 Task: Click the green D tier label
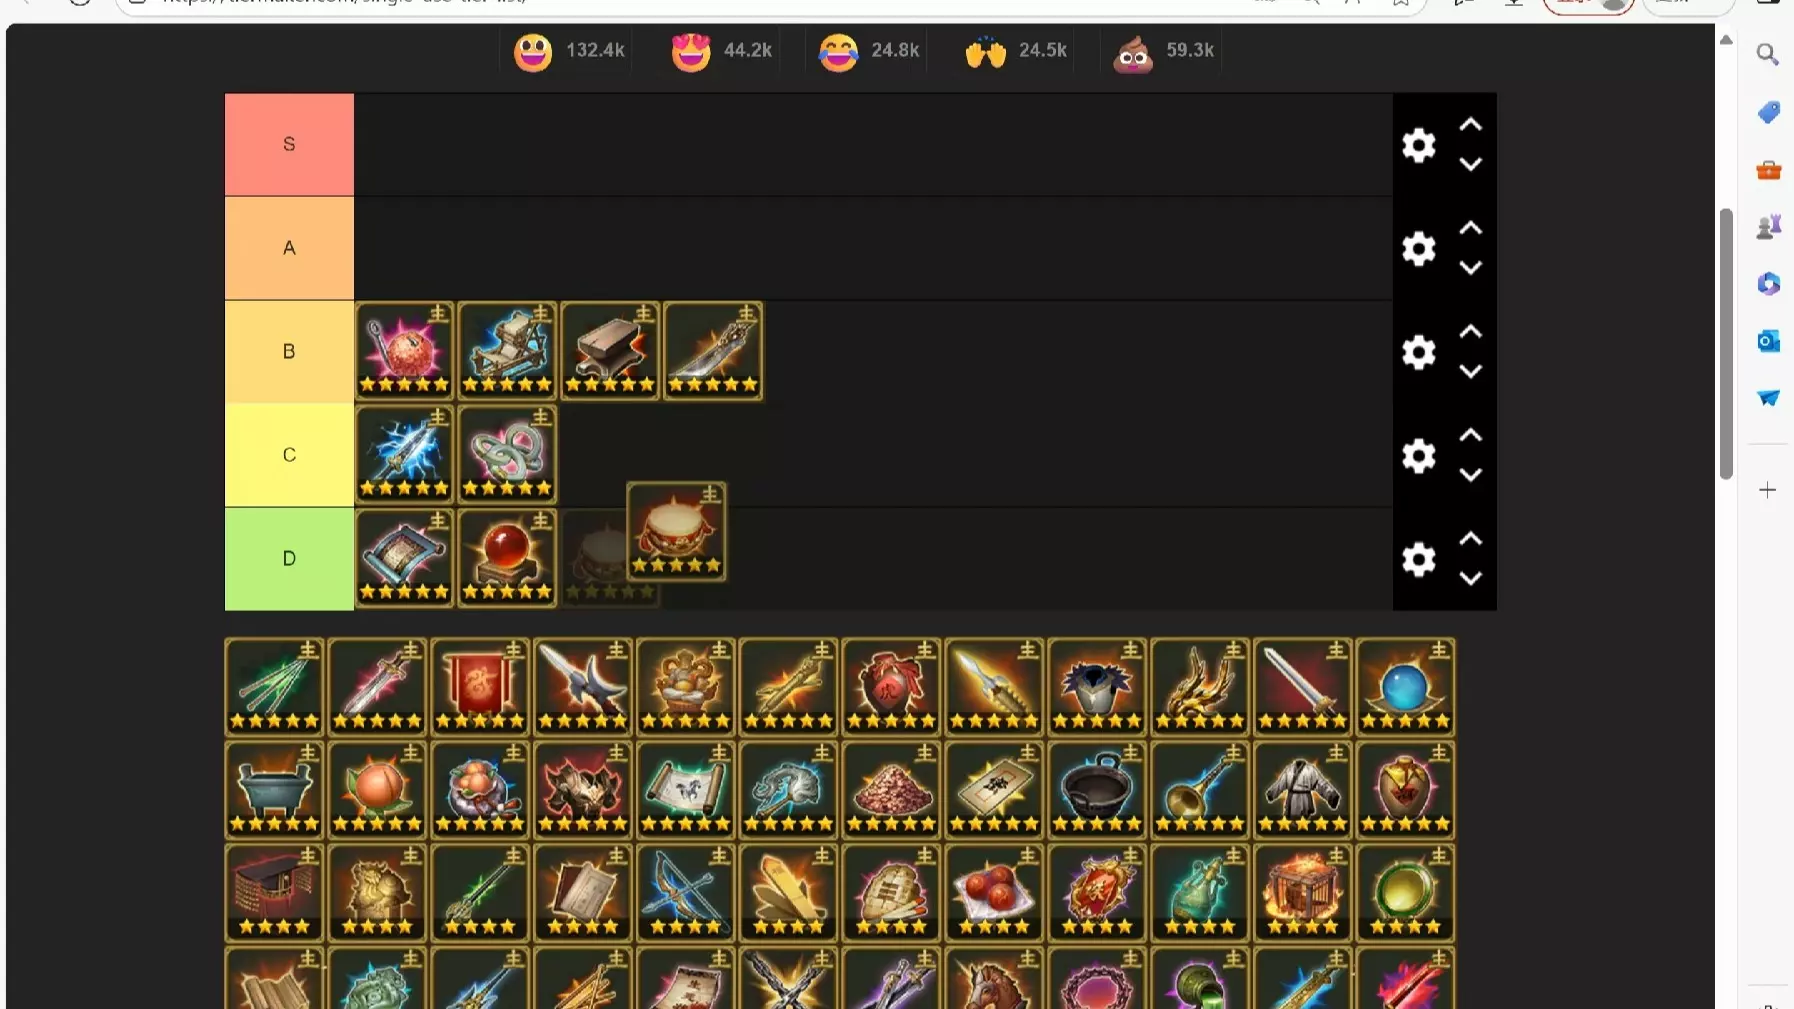[289, 559]
